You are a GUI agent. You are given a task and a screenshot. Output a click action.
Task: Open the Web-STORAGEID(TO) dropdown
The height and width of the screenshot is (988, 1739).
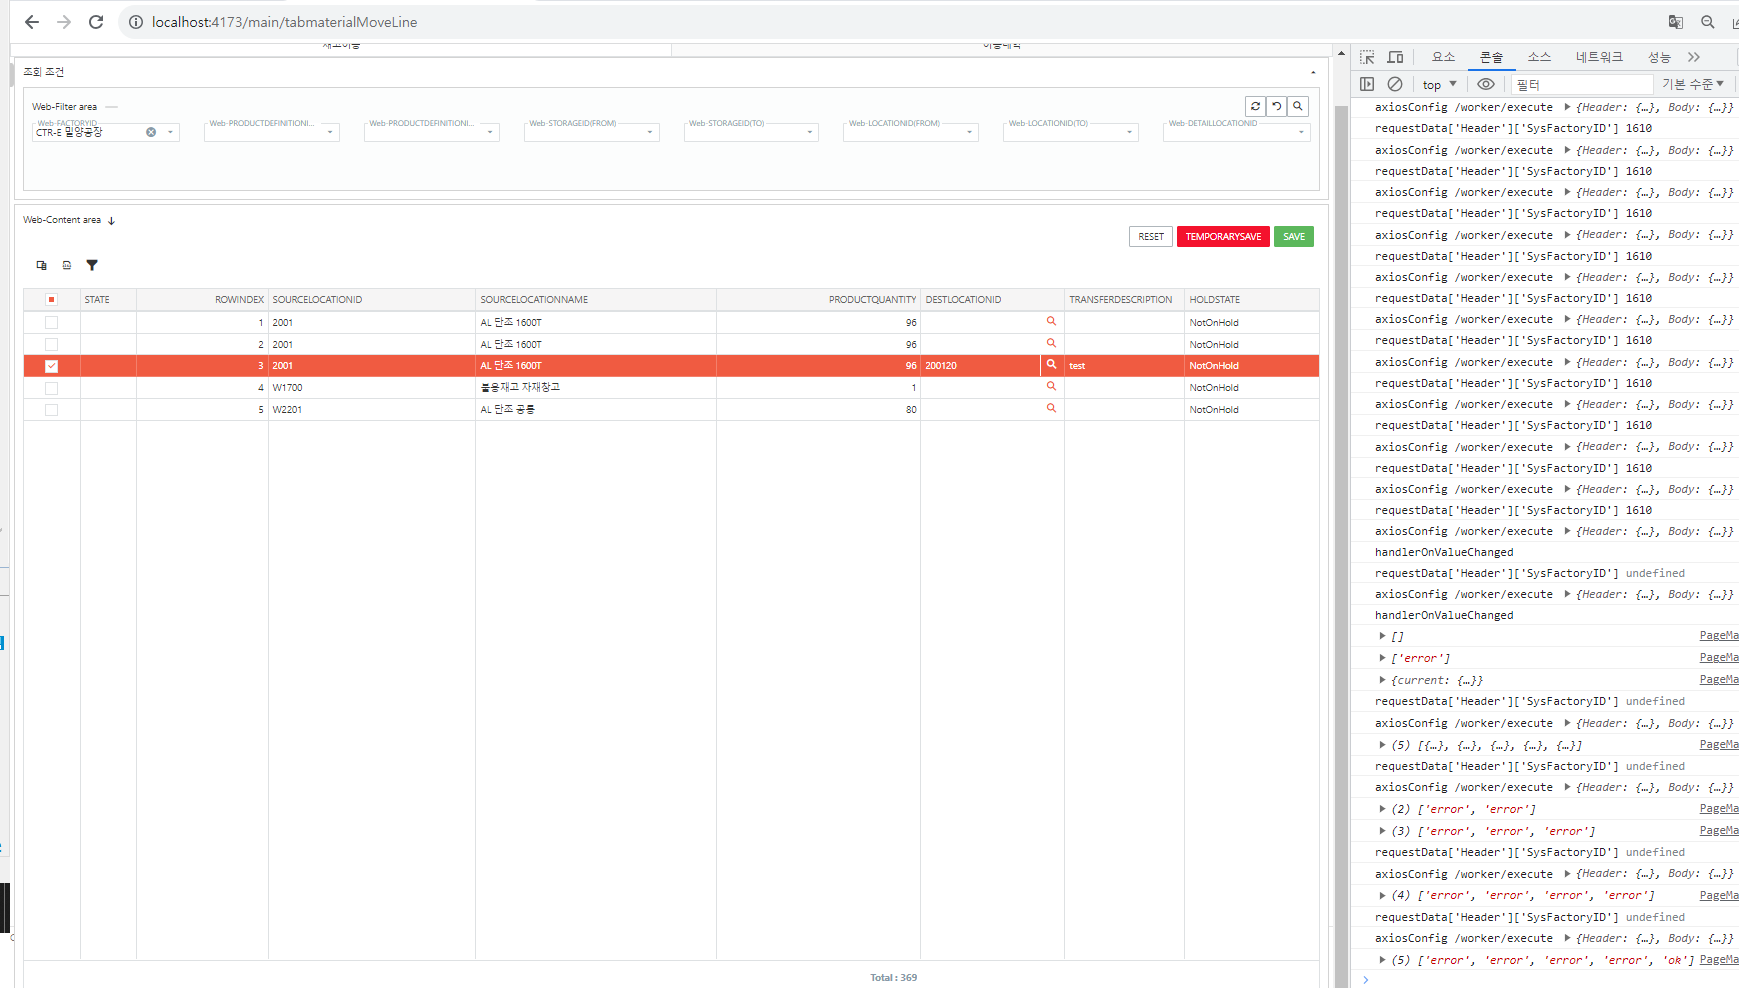pos(810,132)
